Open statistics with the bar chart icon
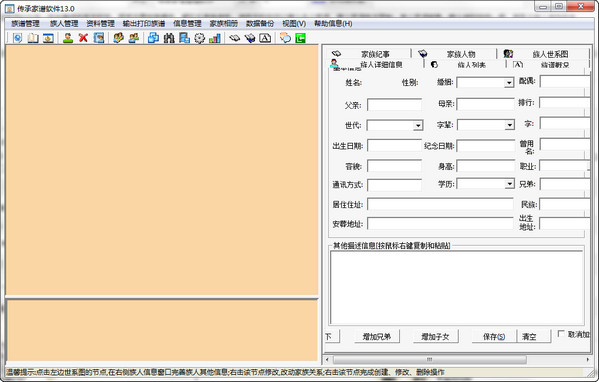The image size is (599, 382). coord(215,38)
